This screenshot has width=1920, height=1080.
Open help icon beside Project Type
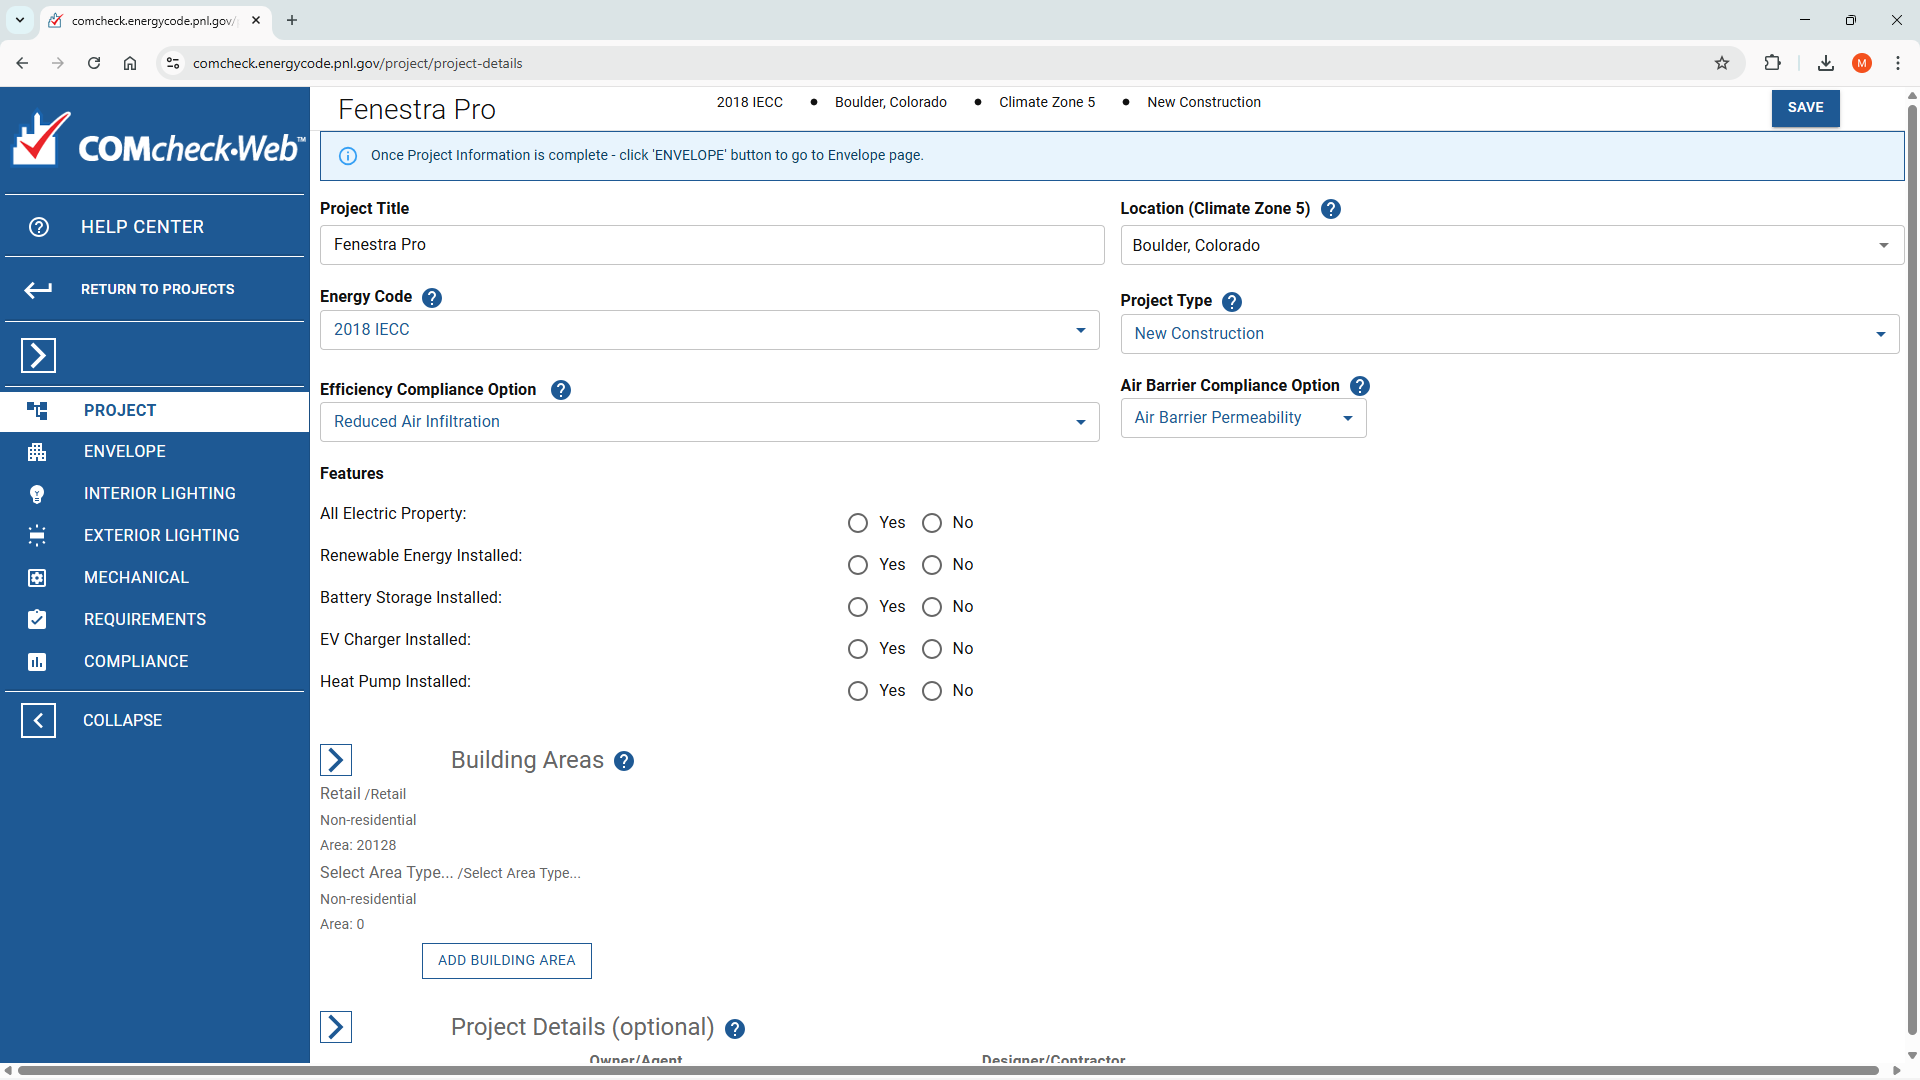coord(1232,302)
